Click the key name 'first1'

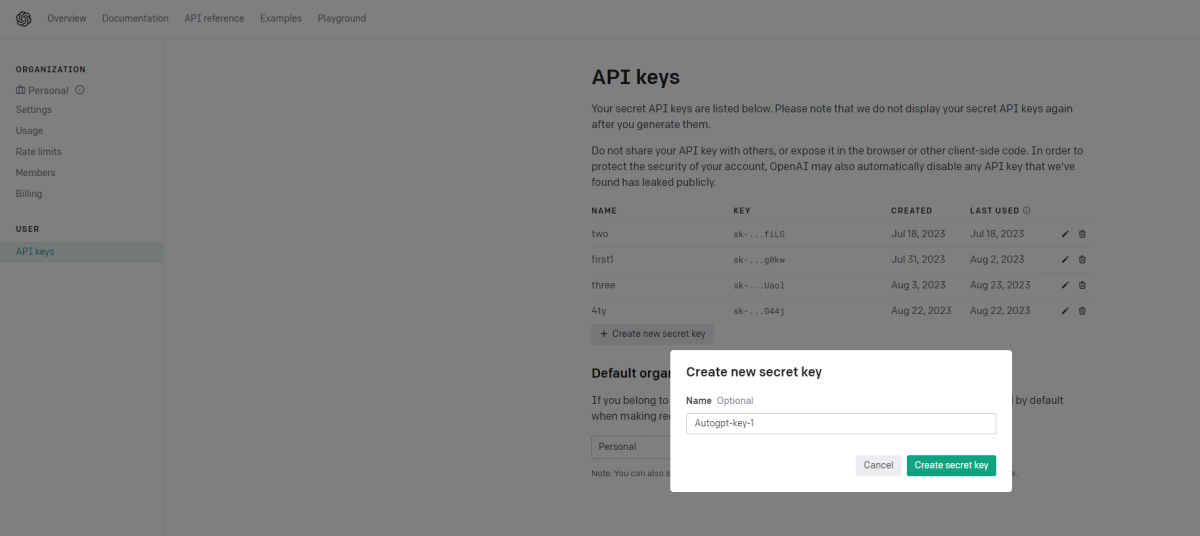click(x=603, y=260)
